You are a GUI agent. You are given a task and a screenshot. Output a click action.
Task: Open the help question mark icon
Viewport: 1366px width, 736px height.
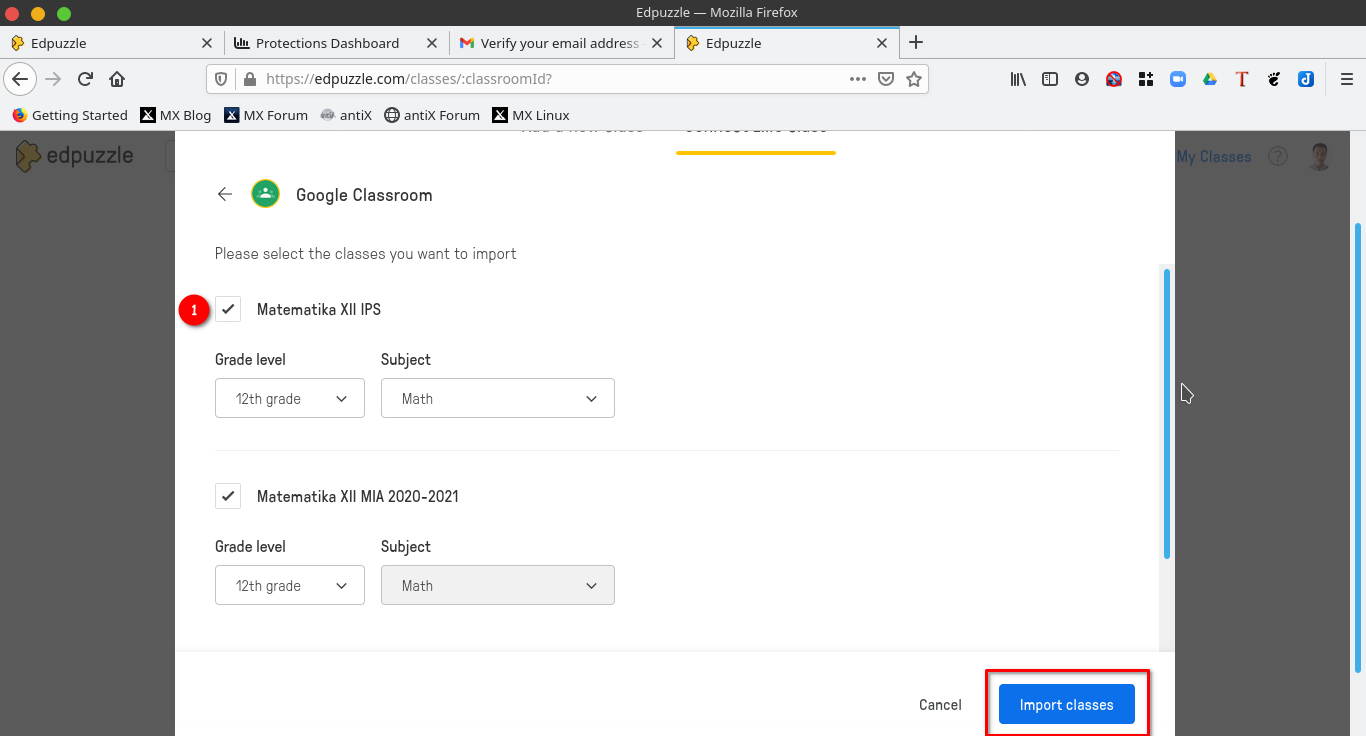(1278, 156)
